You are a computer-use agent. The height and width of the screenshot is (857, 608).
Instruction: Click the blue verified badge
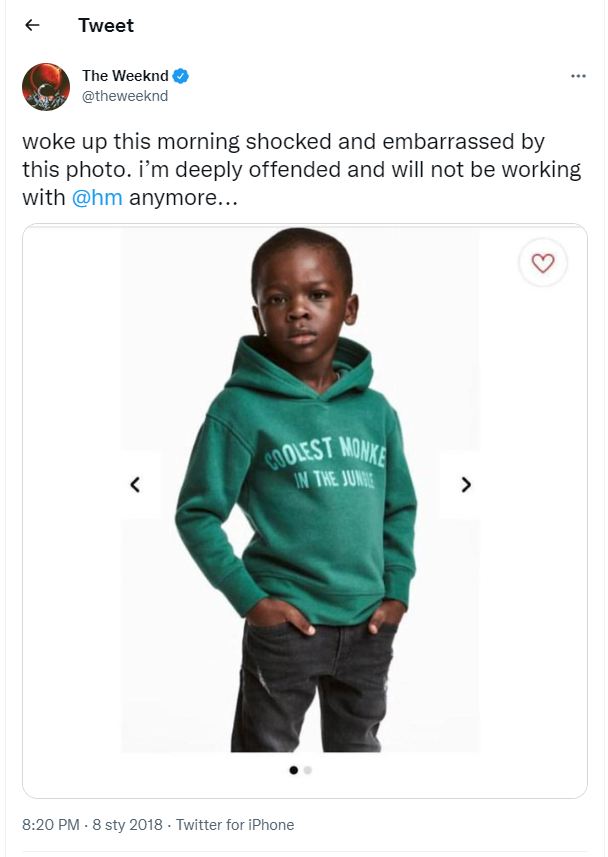pos(180,76)
